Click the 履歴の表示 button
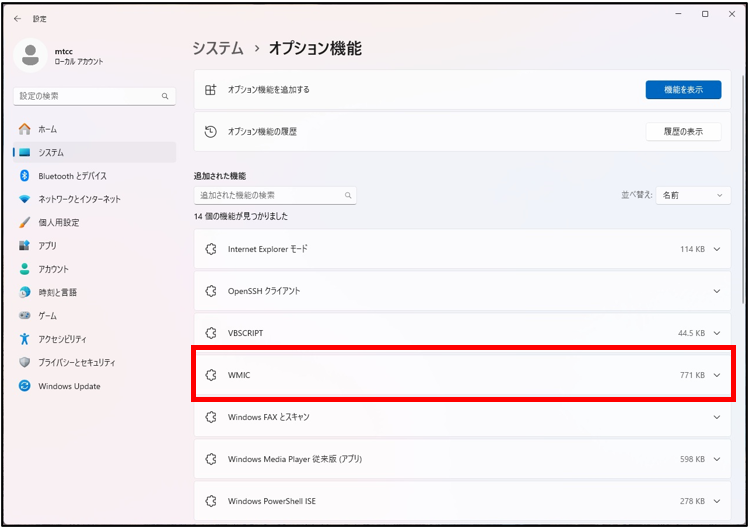Screen dimensions: 750x530 coord(683,132)
